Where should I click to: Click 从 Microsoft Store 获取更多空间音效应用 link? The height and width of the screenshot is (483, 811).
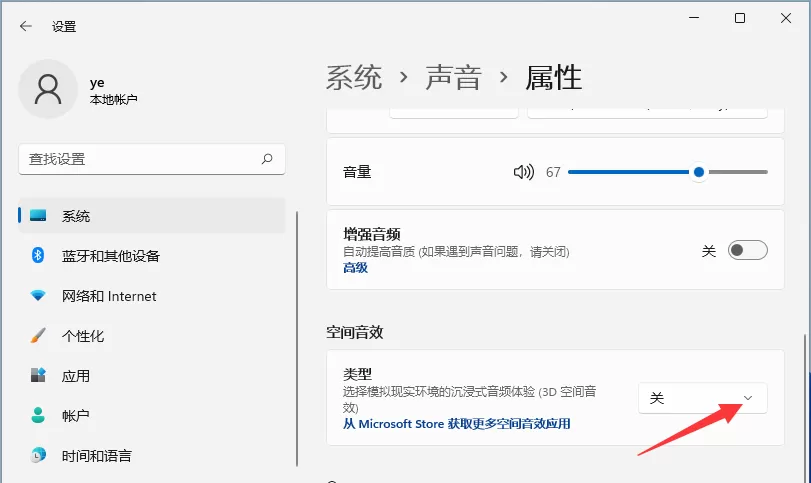[456, 424]
